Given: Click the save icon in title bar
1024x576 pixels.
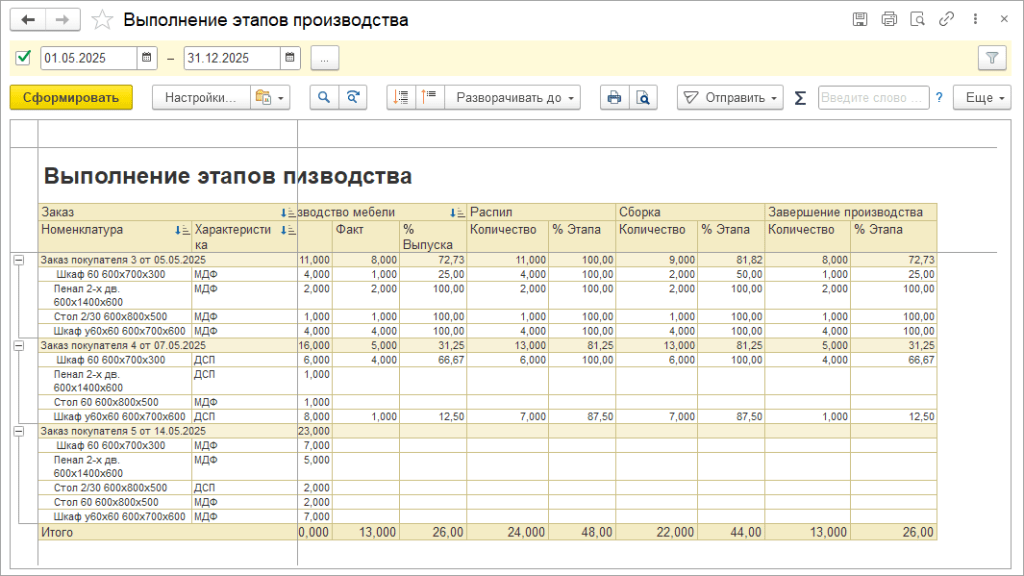Looking at the screenshot, I should [x=860, y=20].
